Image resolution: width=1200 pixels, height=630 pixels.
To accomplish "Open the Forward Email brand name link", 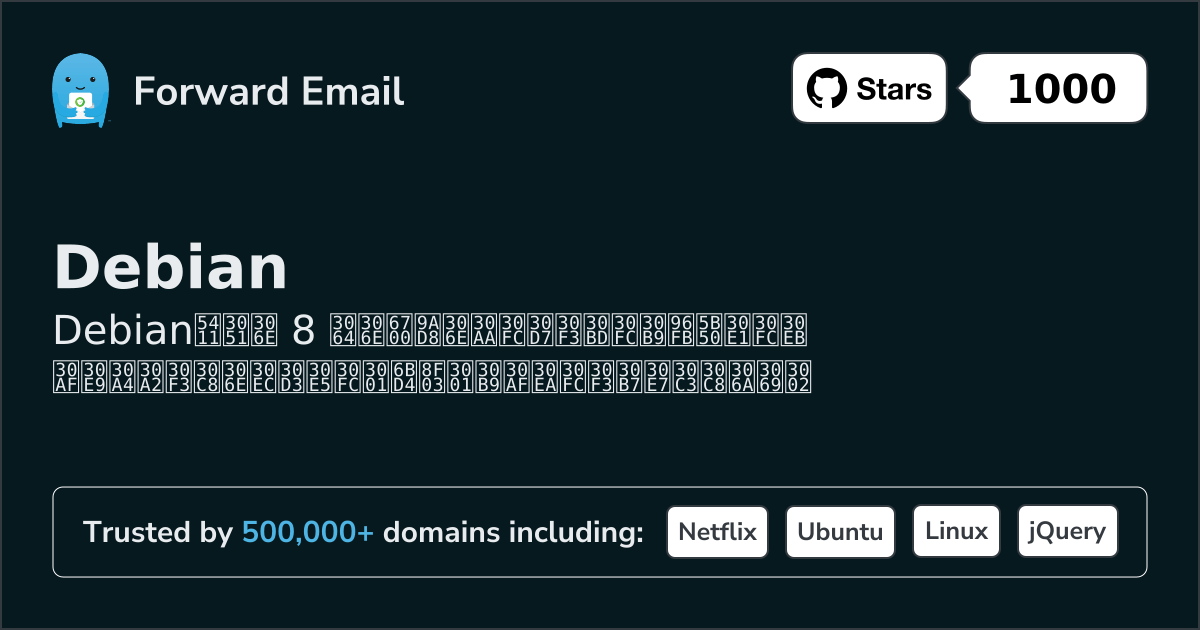I will pyautogui.click(x=268, y=91).
